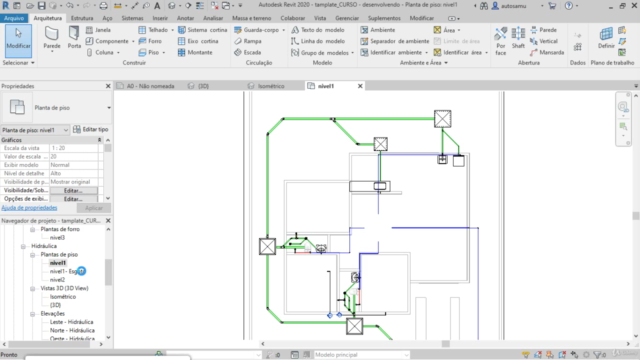
Task: Select the Vertical opening tool
Action: point(544,41)
